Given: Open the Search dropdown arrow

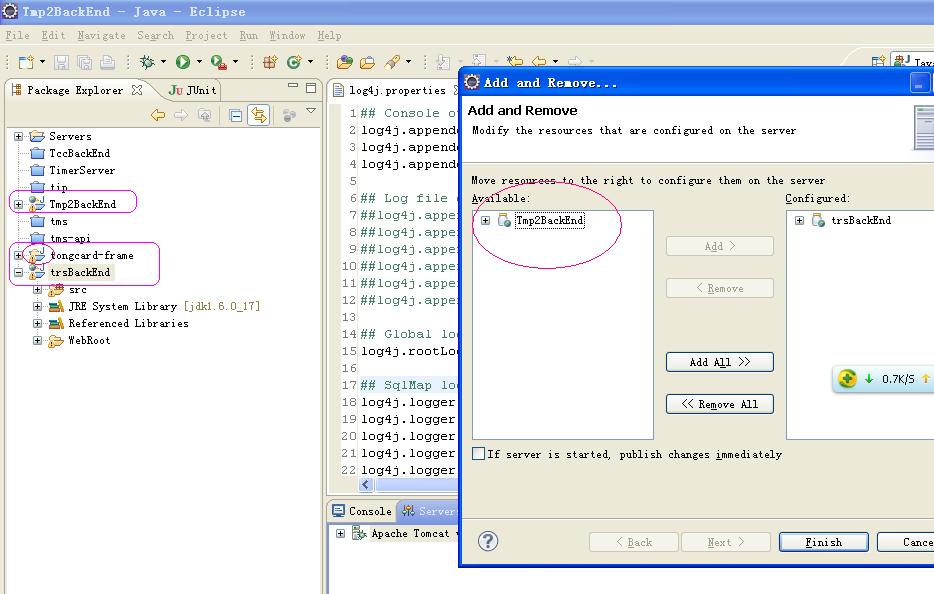Looking at the screenshot, I should point(408,61).
